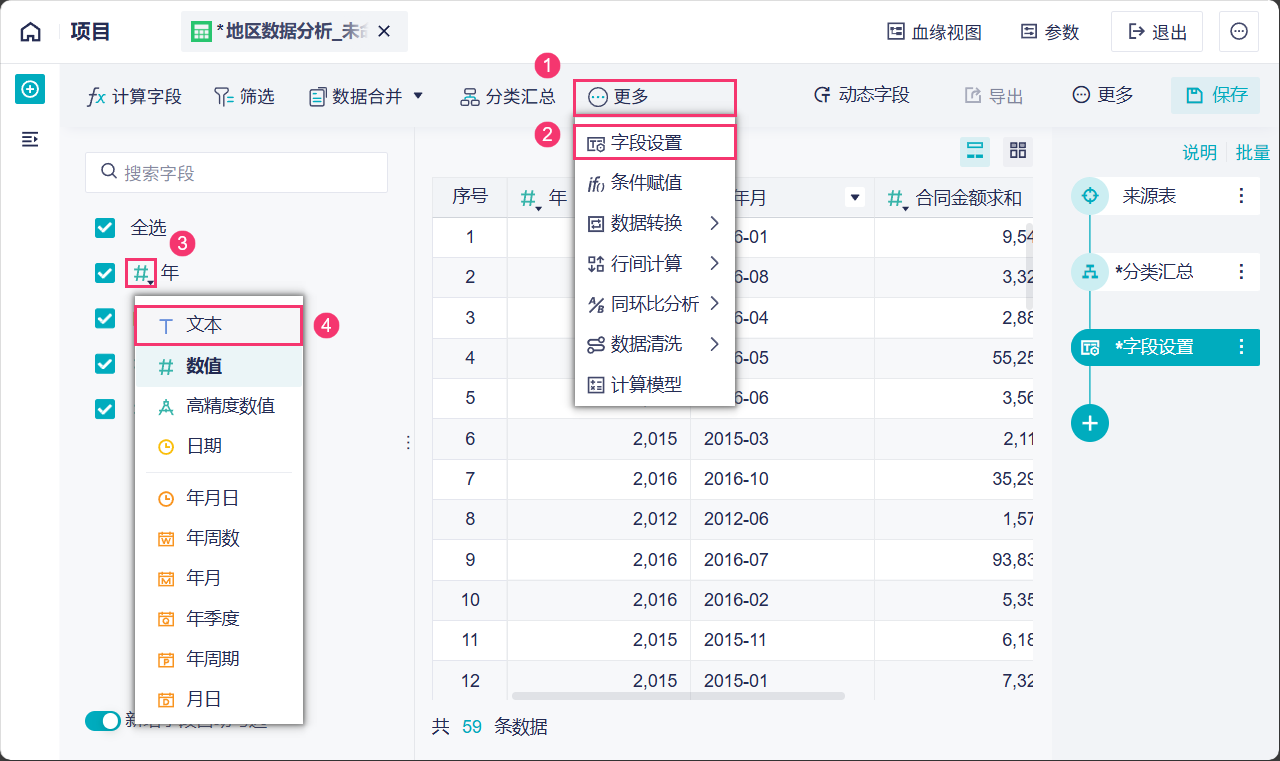Add a new step with plus button
This screenshot has height=761, width=1280.
pyautogui.click(x=1090, y=423)
